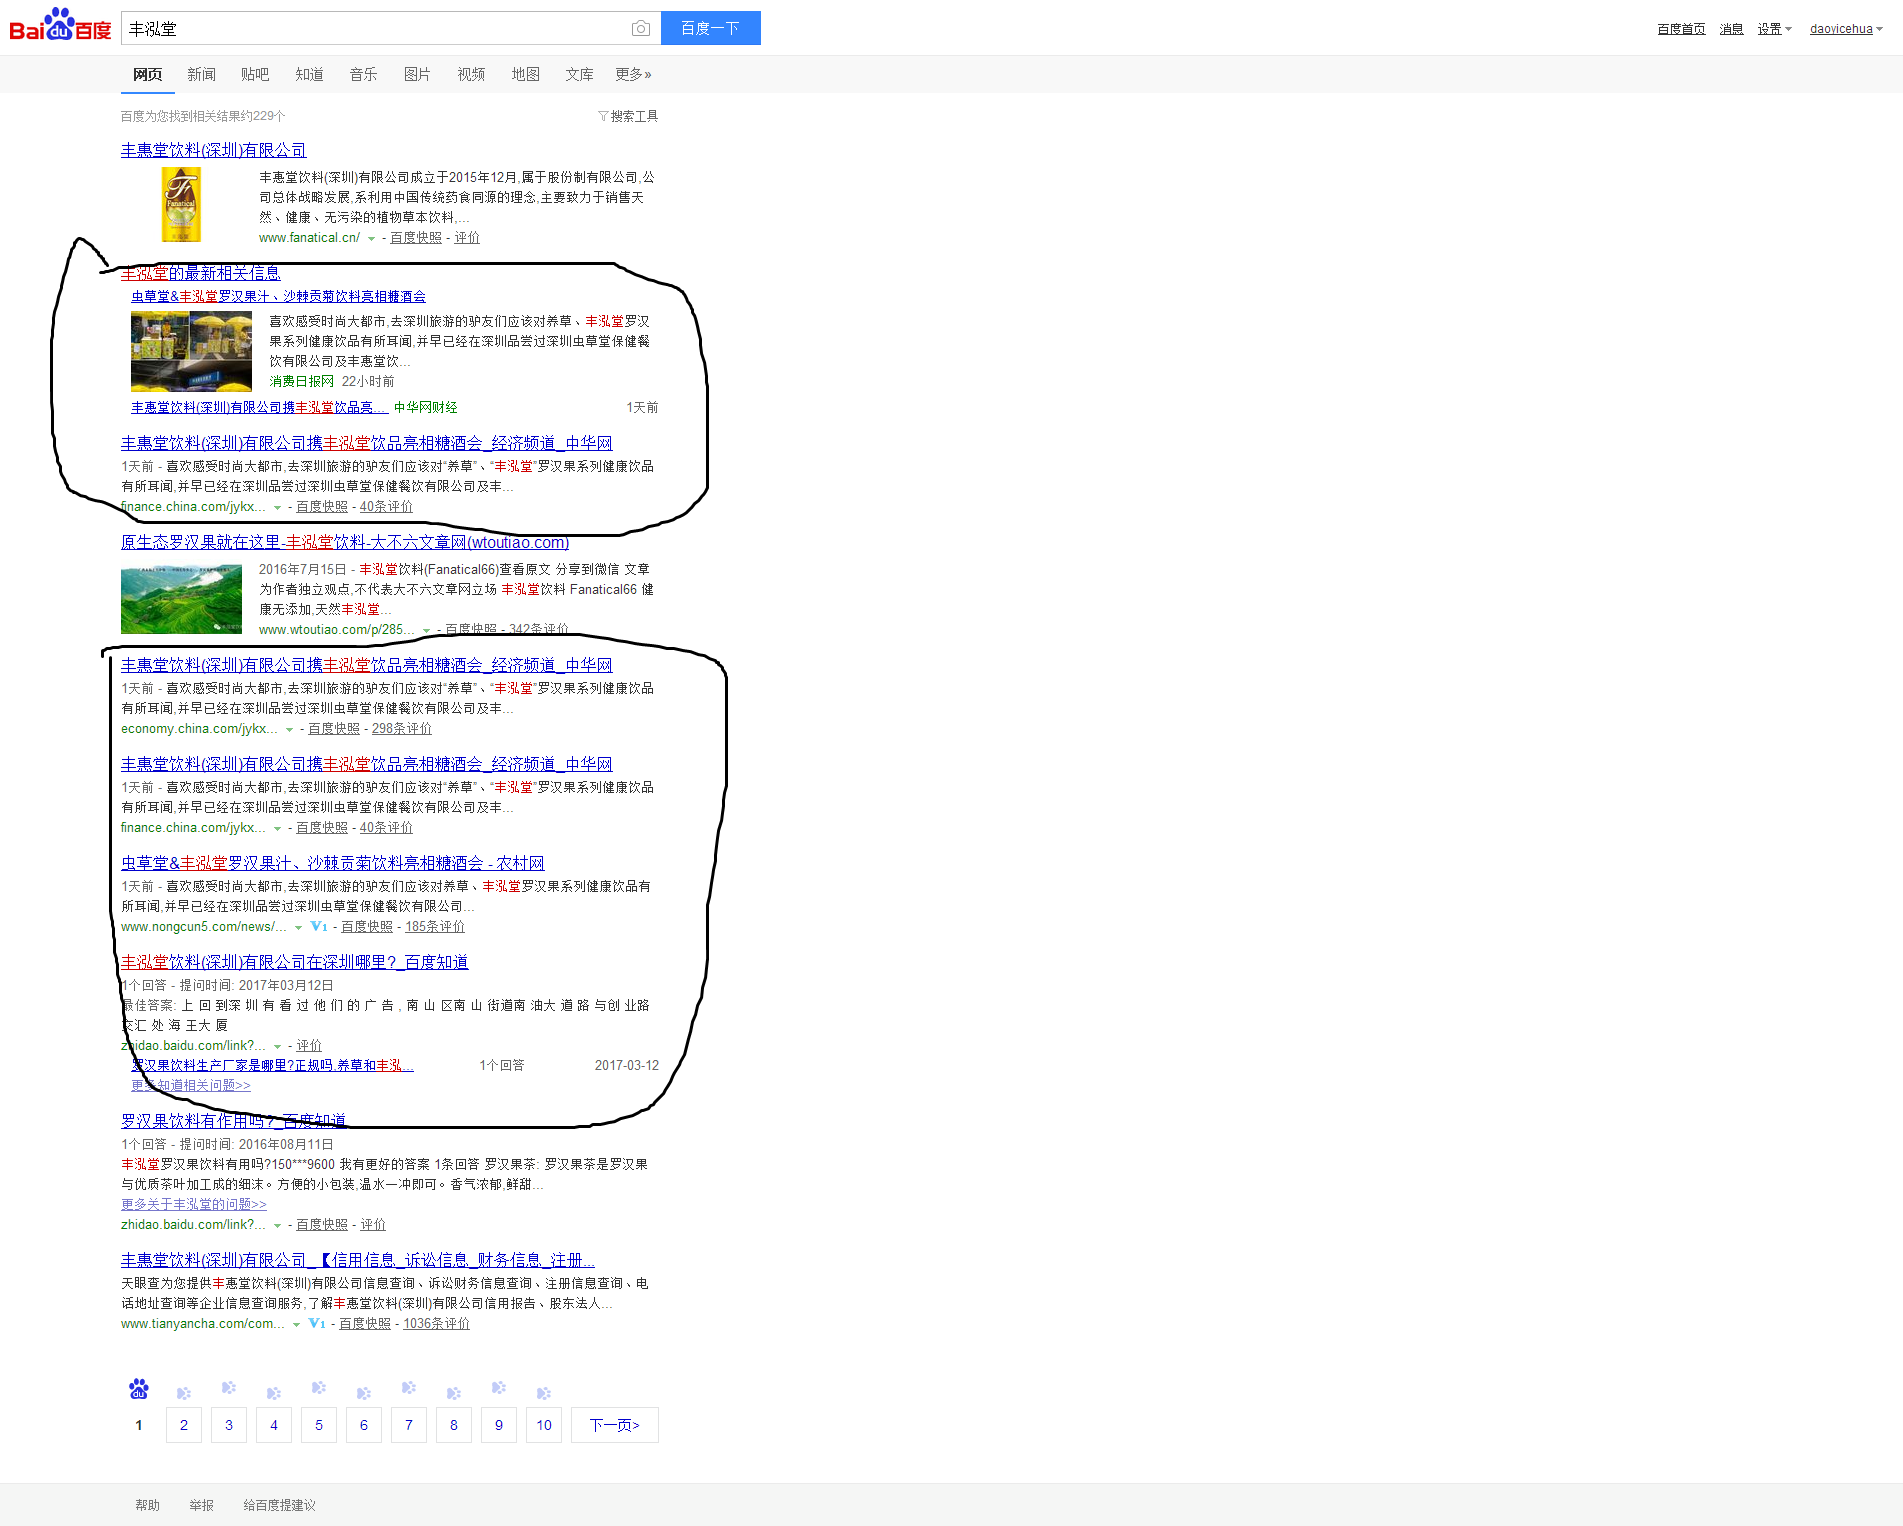The image size is (1903, 1526).
Task: Open the 1036条评价 reviews link
Action: 436,1324
